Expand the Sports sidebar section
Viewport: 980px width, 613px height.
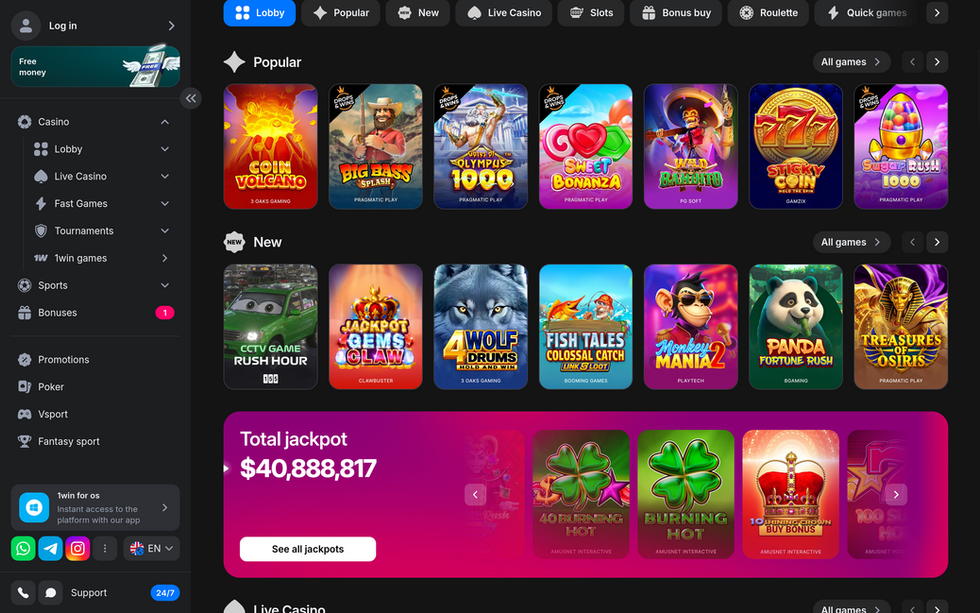point(165,286)
